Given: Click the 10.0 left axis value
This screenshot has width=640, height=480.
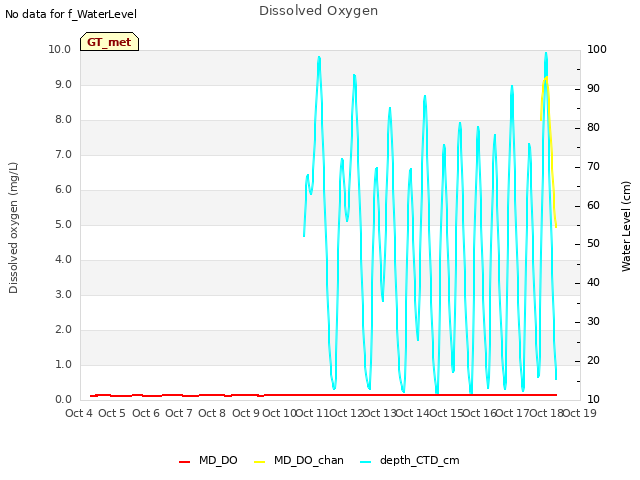Looking at the screenshot, I should (60, 49).
